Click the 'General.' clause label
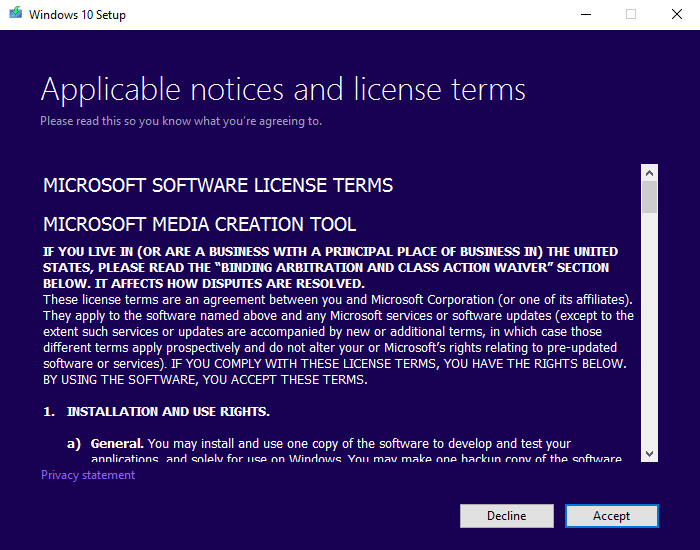This screenshot has width=700, height=550. (x=117, y=444)
